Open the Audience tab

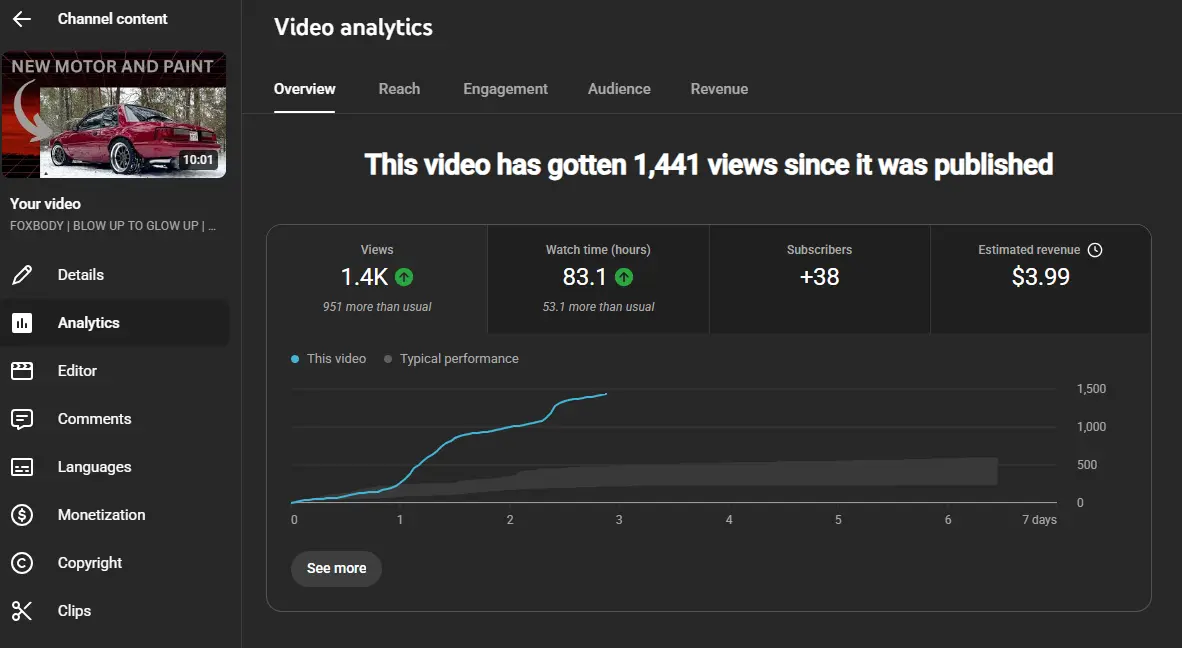pyautogui.click(x=619, y=89)
